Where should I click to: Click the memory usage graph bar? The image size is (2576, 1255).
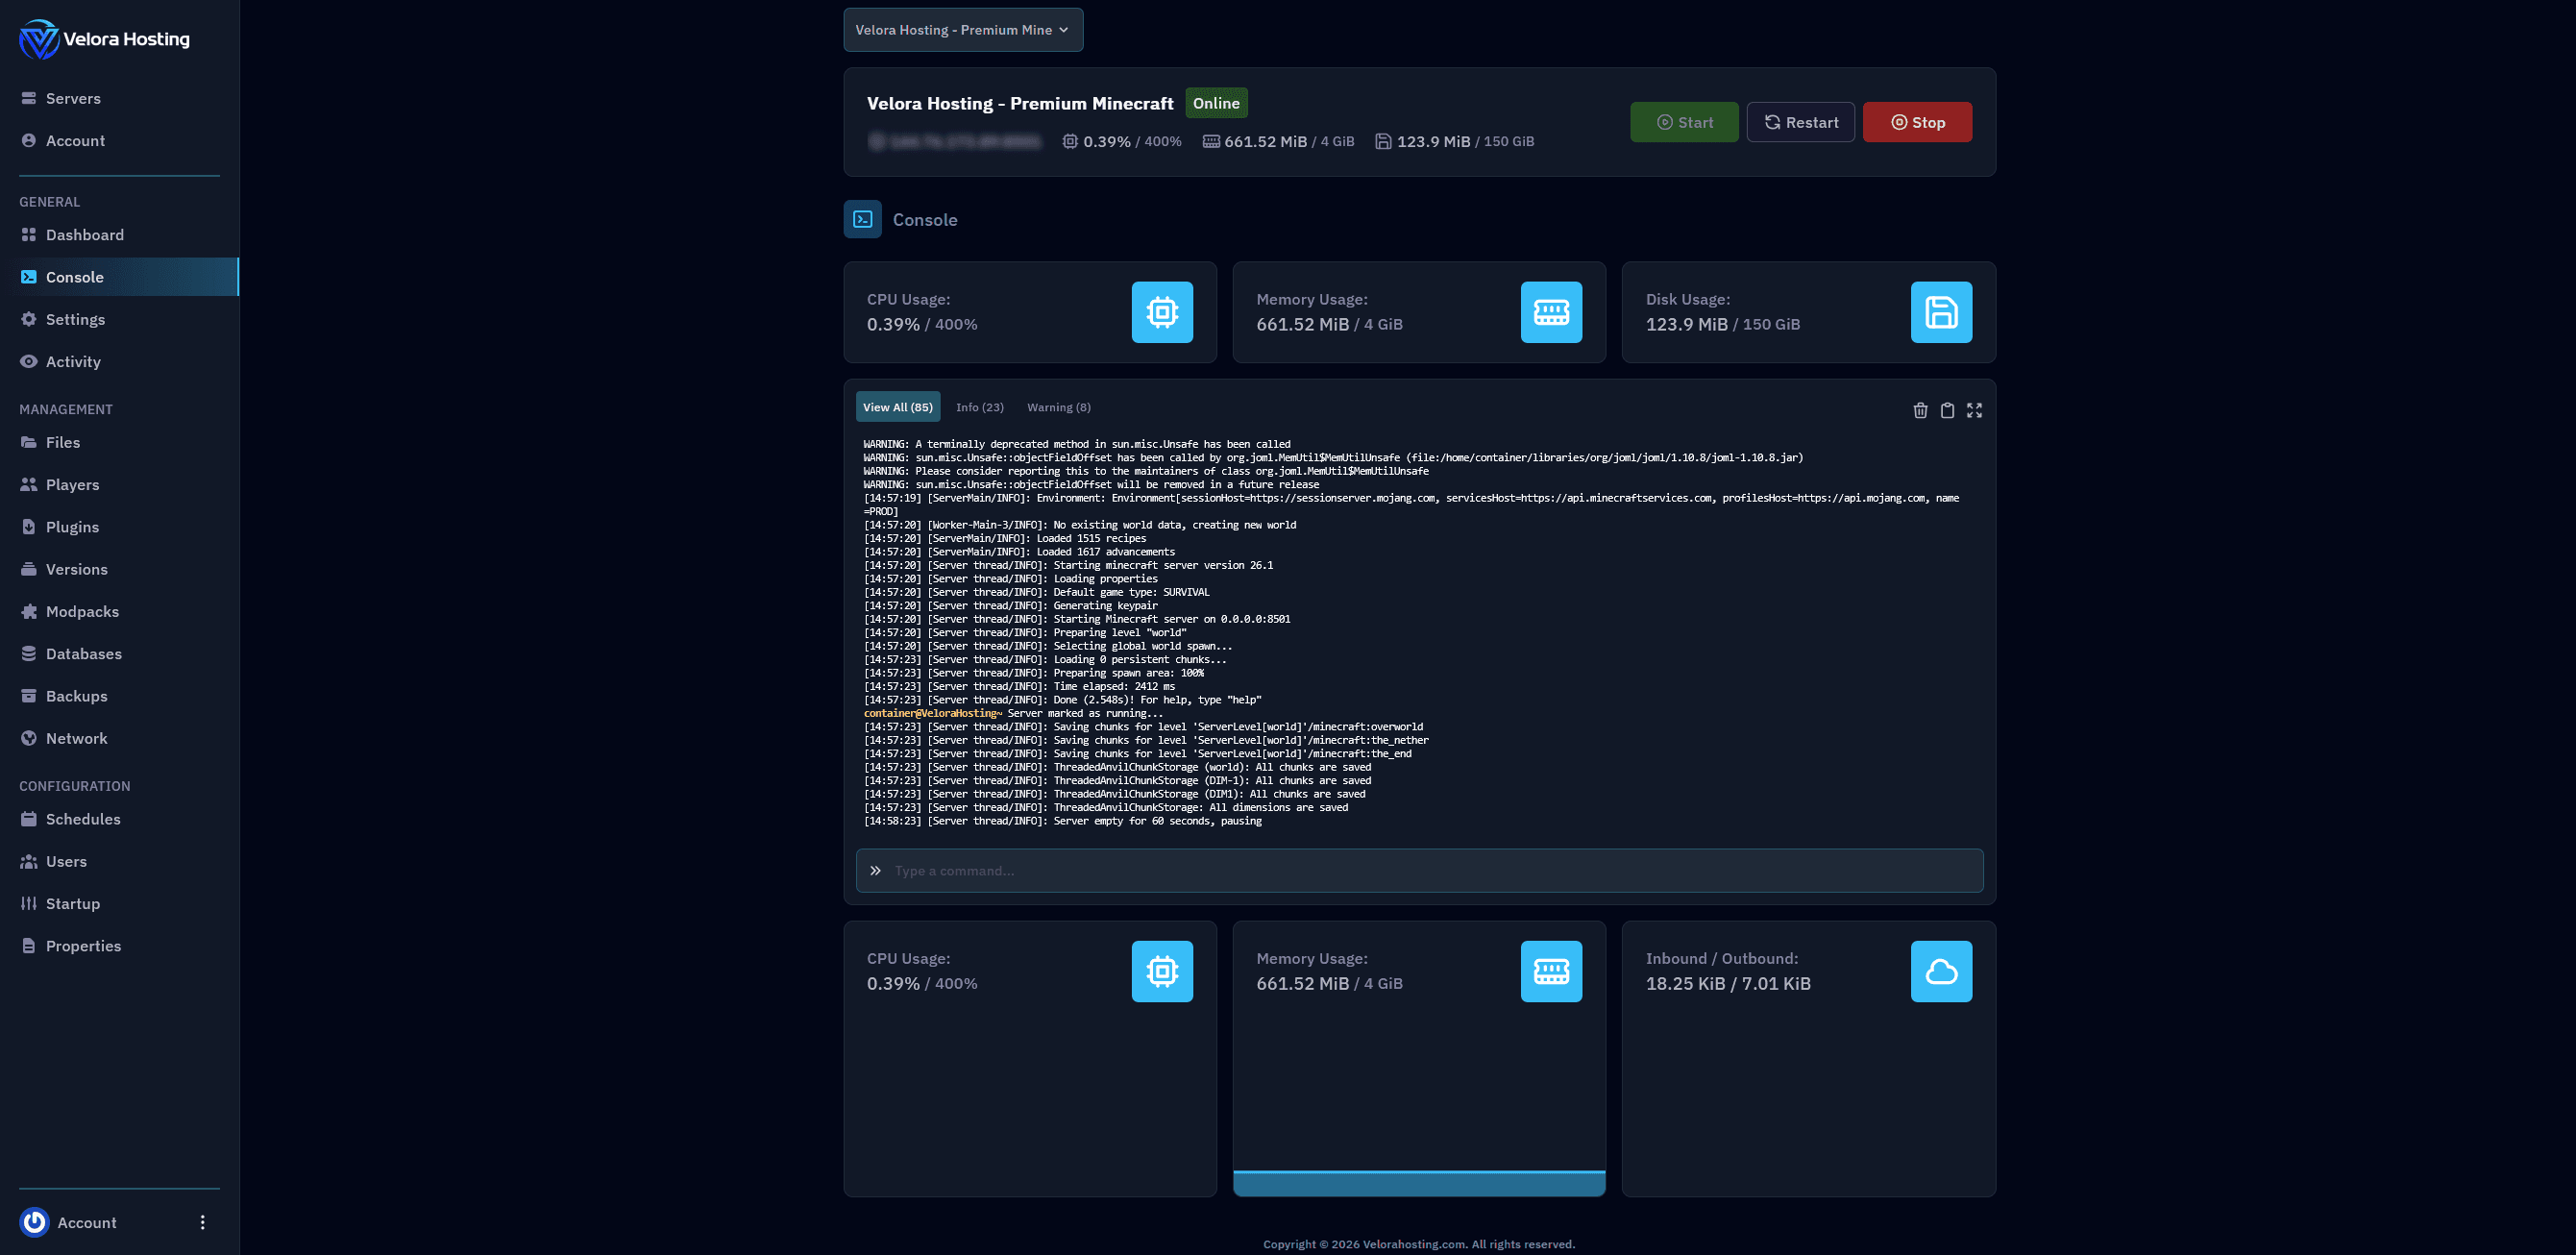click(x=1418, y=1183)
